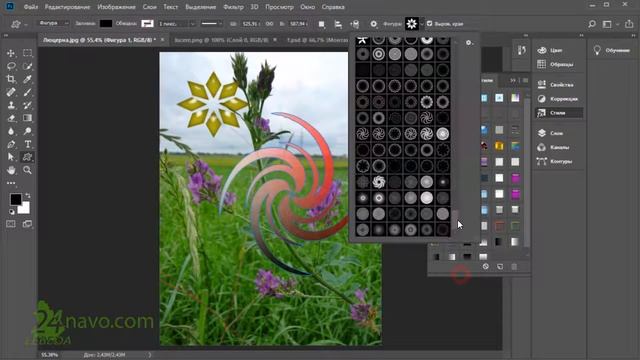640x360 pixels.
Task: Select the Healing Brush tool
Action: click(11, 92)
